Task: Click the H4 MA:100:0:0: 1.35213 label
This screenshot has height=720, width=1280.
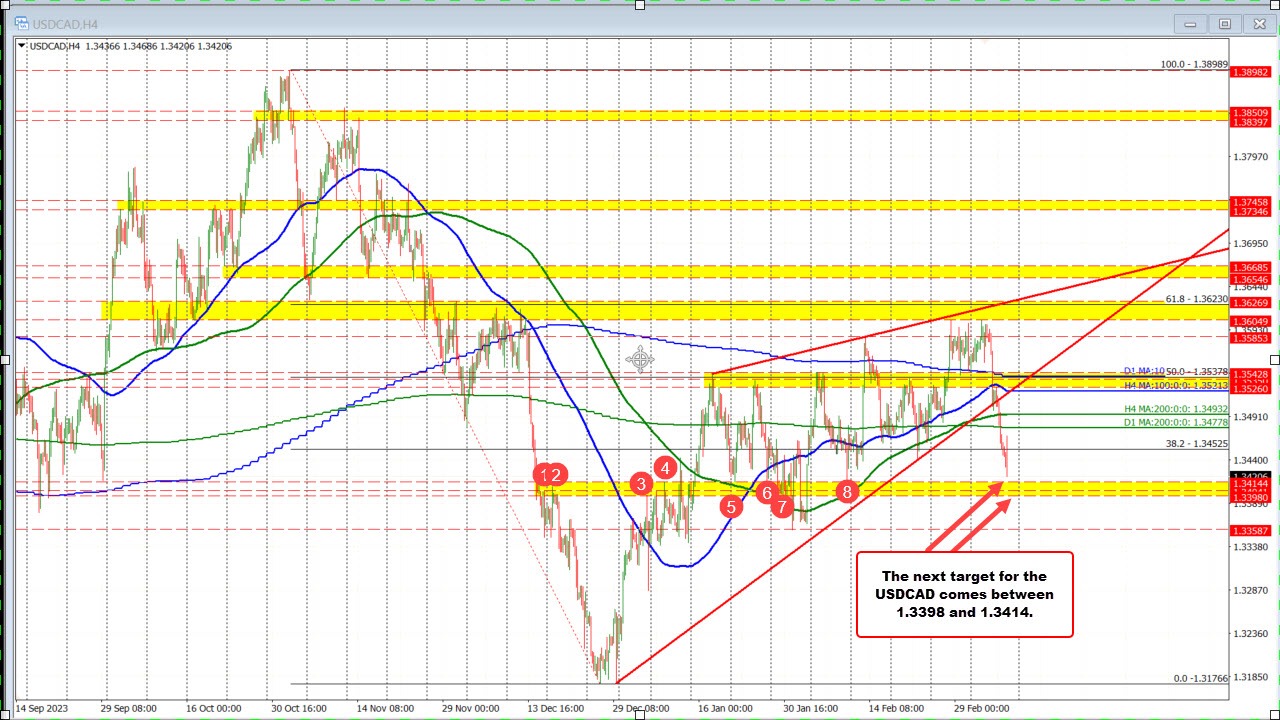Action: tap(1176, 385)
